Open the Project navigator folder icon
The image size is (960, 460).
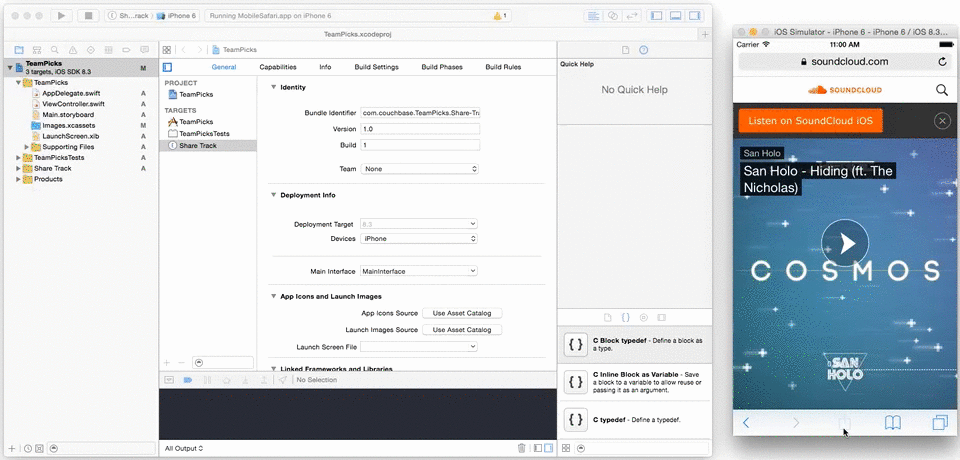click(19, 50)
